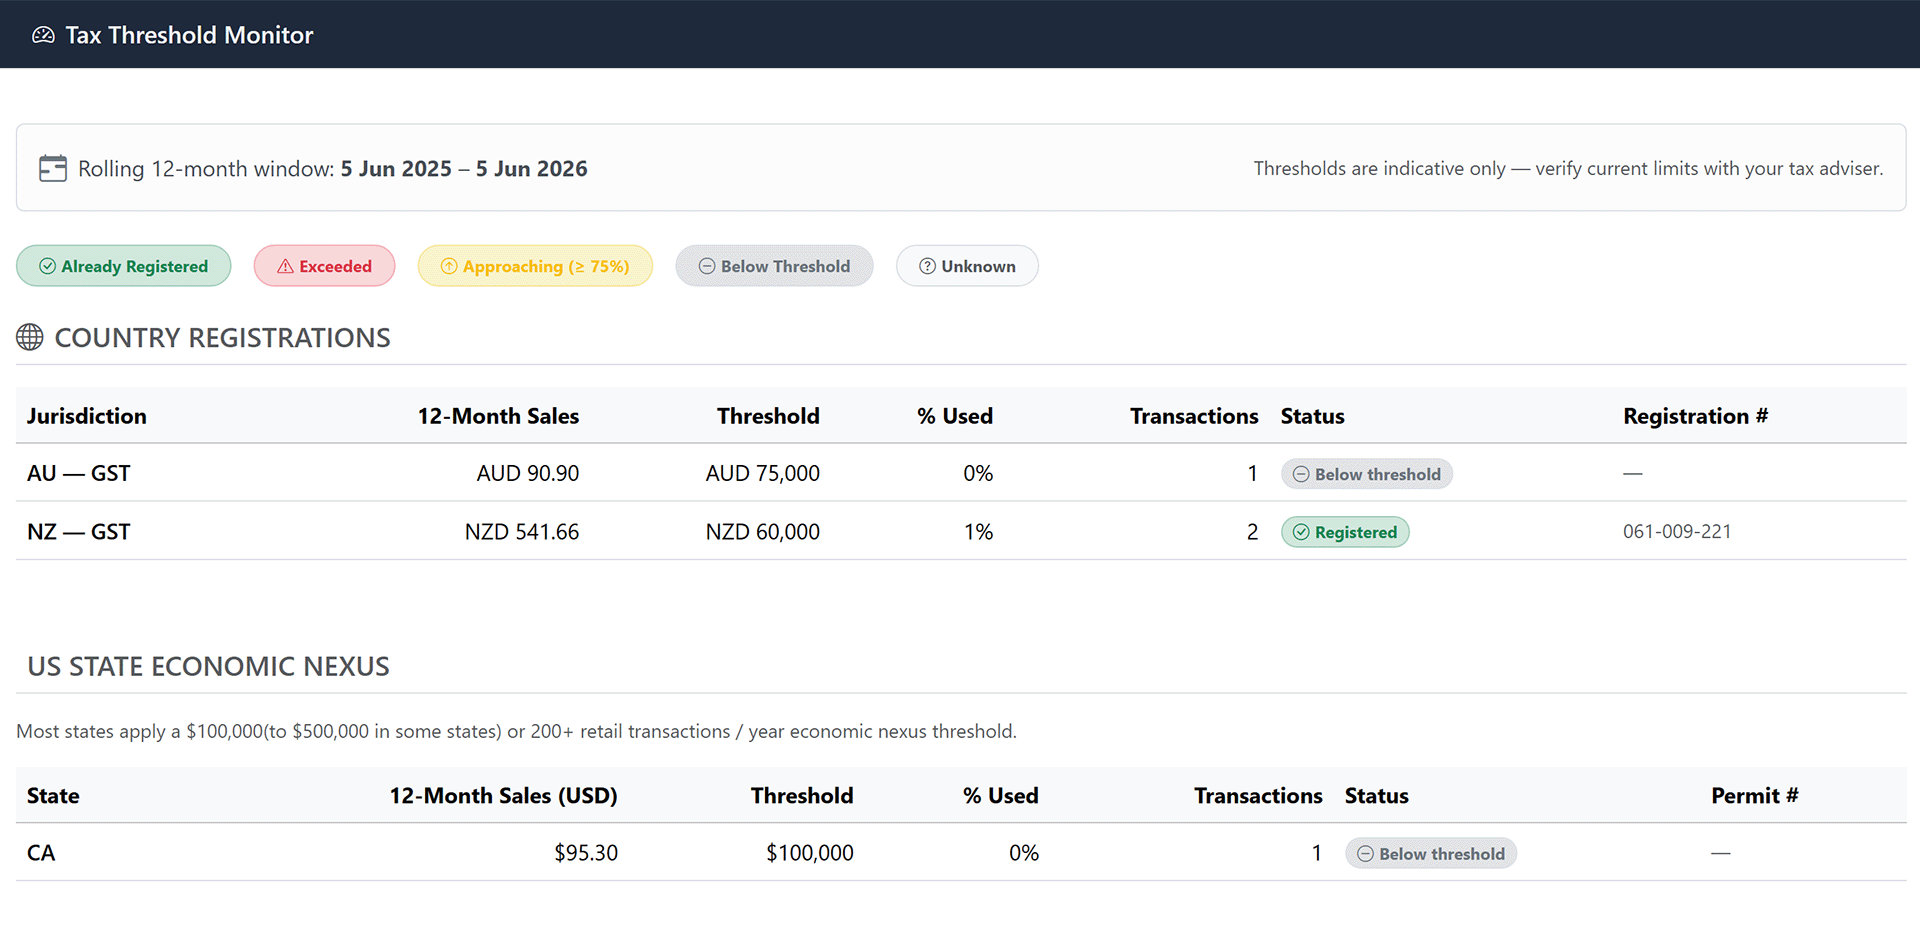
Task: Click the Jurisdiction column header
Action: pos(87,416)
